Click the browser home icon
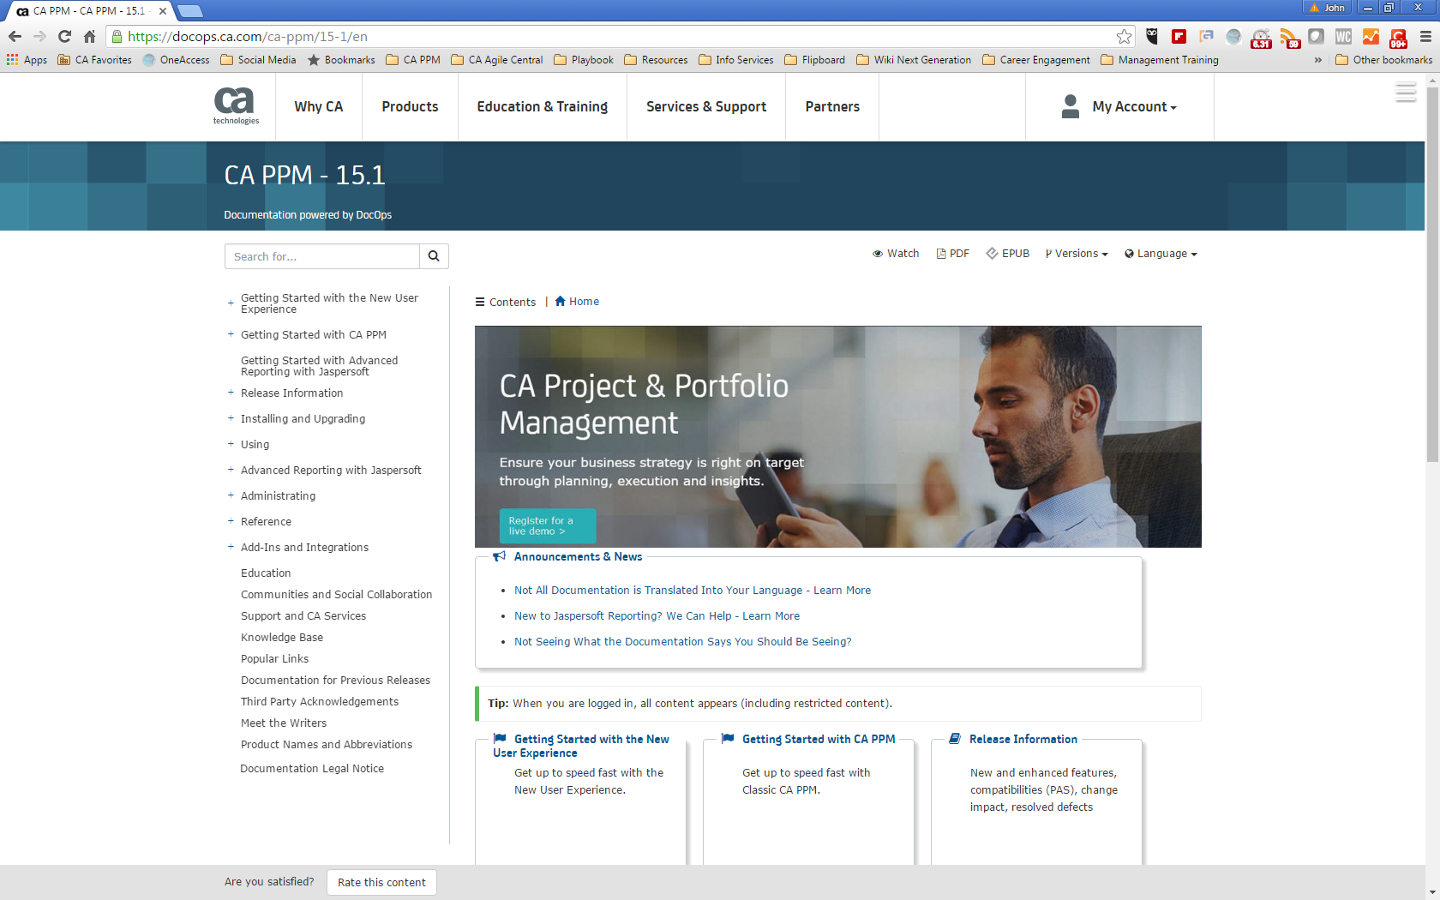Screen dimensions: 1440x900 [x=90, y=36]
